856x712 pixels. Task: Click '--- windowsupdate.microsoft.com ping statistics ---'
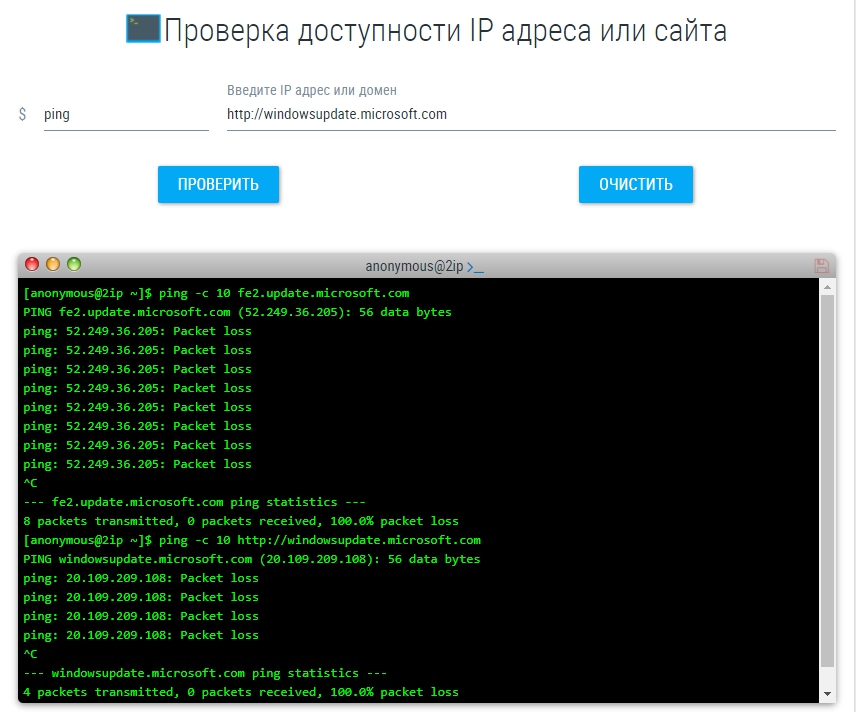[205, 673]
